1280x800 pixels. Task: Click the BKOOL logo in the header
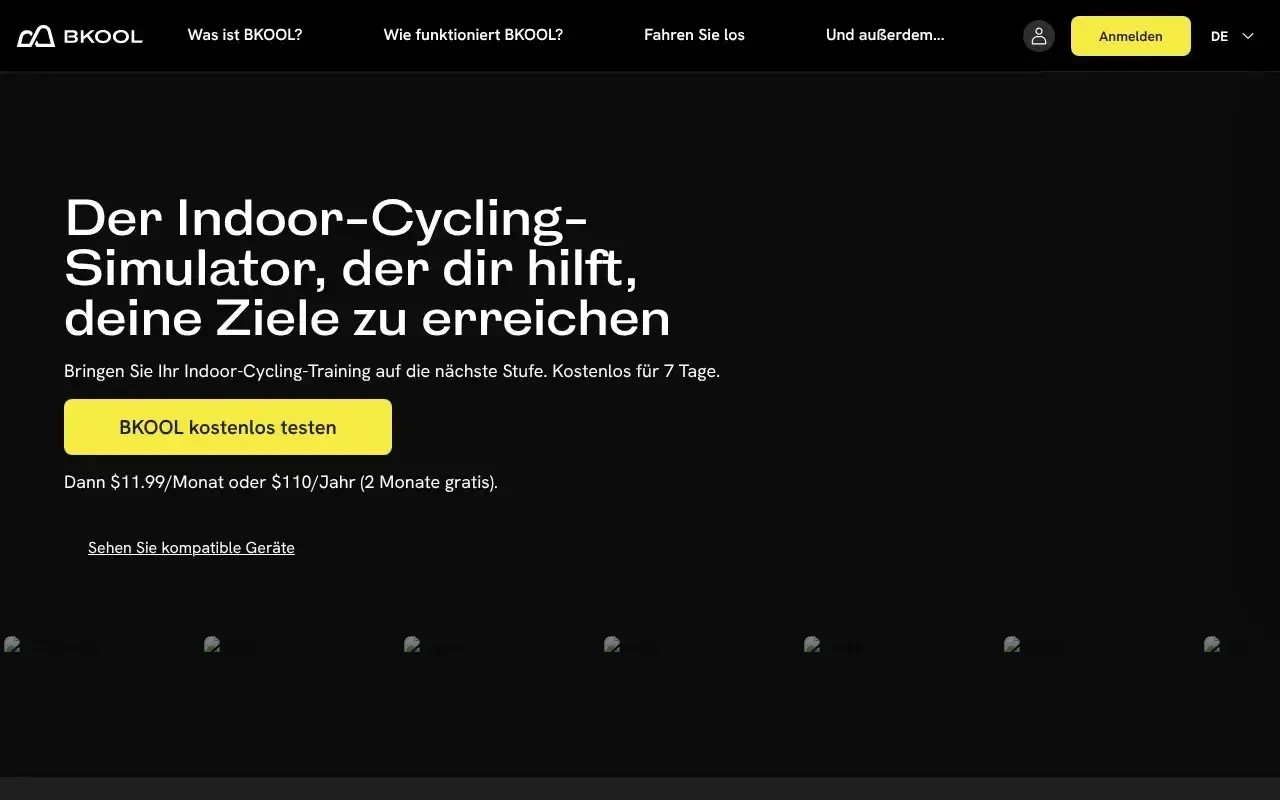click(x=80, y=35)
